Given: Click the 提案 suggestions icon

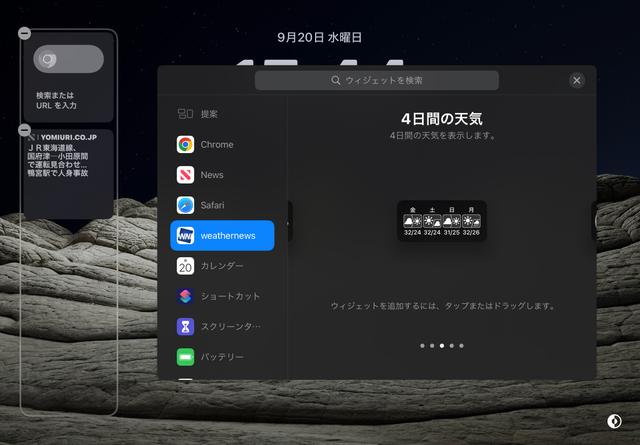Looking at the screenshot, I should 185,114.
